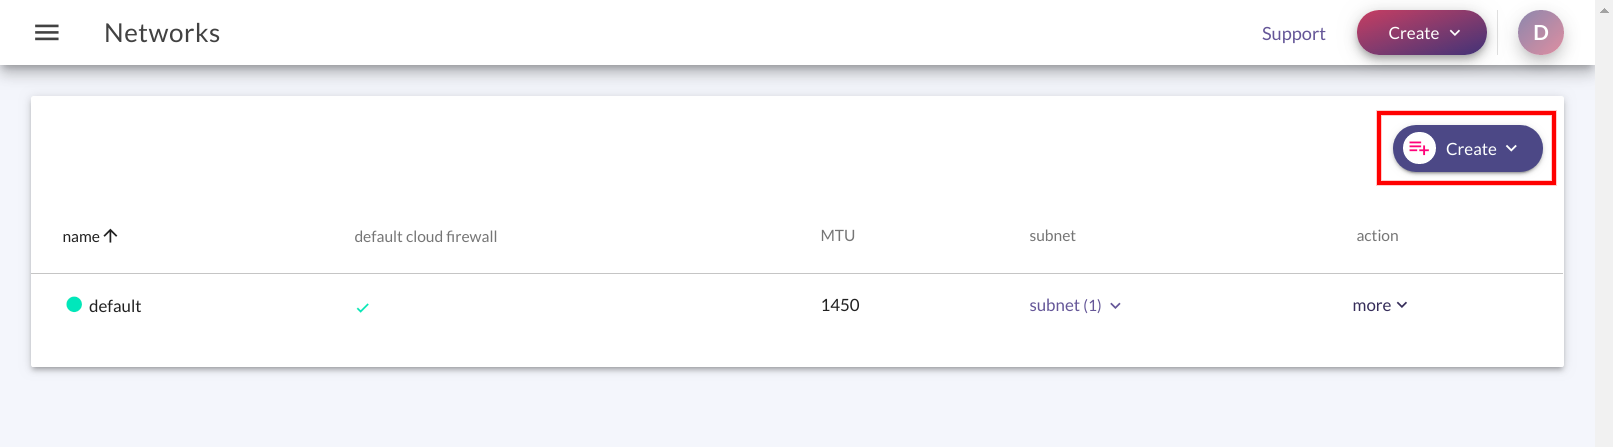Click the MTU value 1450
1613x447 pixels.
coord(840,305)
